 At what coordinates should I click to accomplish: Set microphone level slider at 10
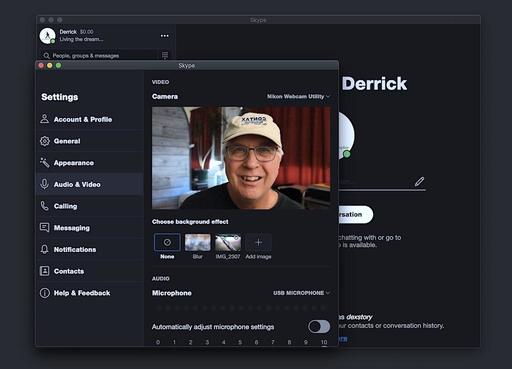tap(324, 342)
